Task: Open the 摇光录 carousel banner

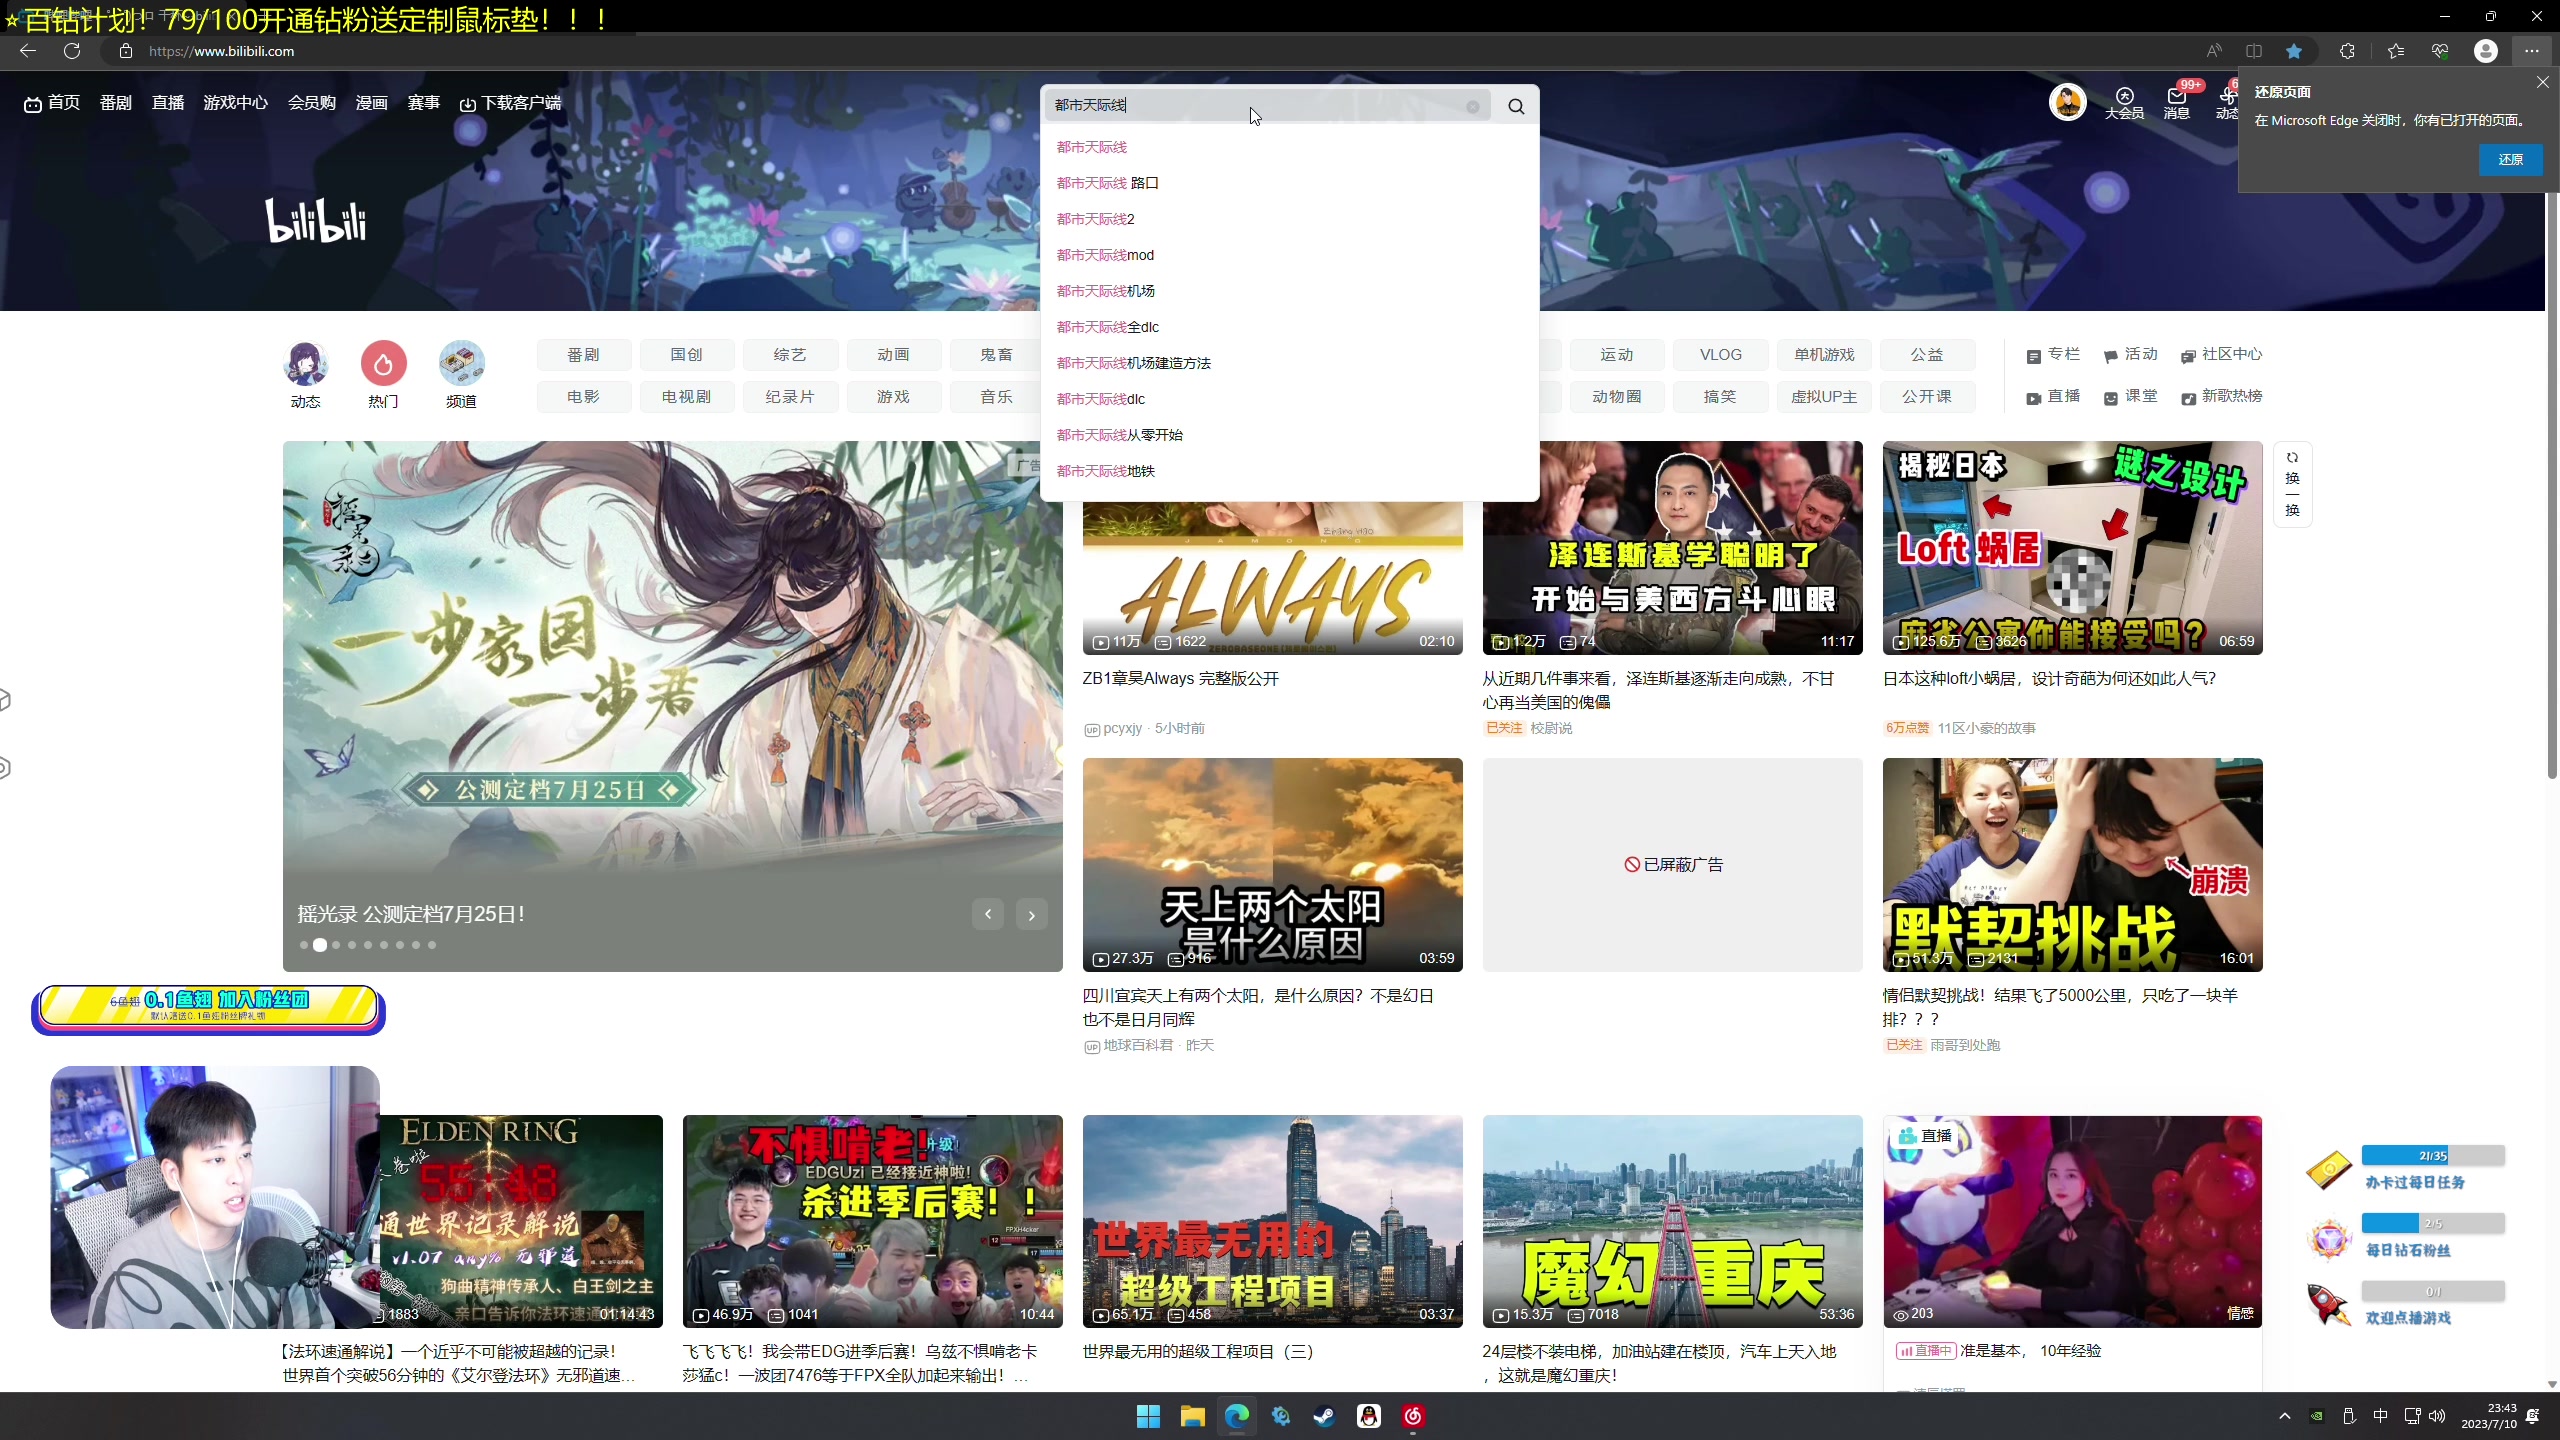Action: [672, 706]
